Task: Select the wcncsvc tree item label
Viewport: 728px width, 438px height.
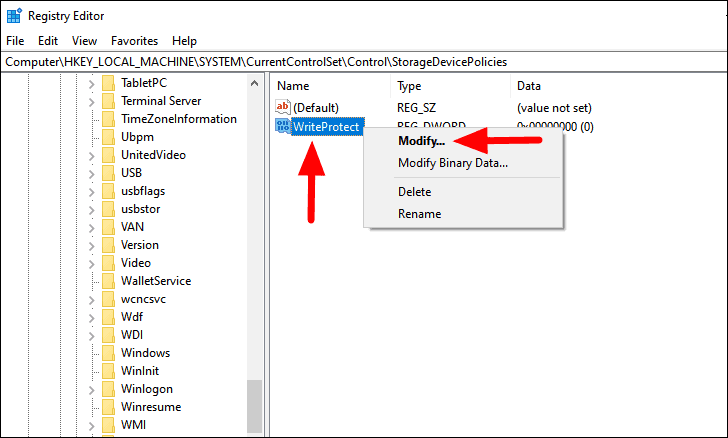Action: (143, 299)
